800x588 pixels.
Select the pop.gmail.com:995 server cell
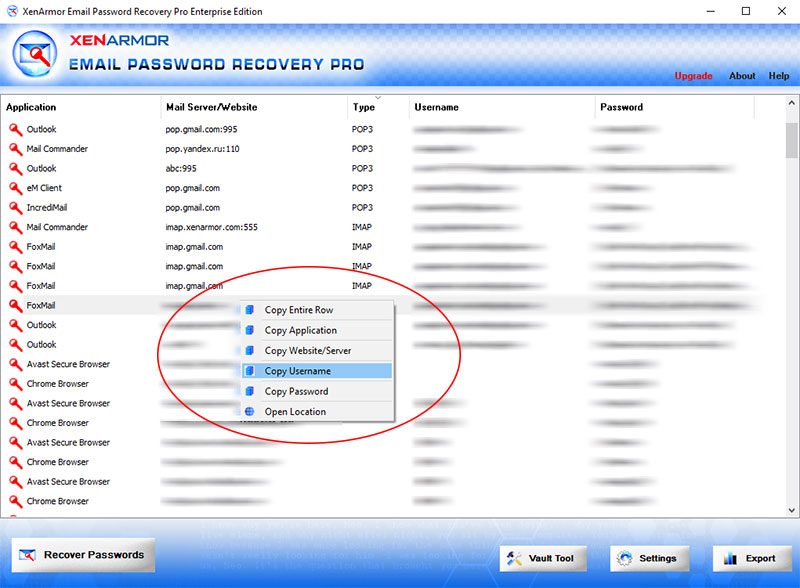tap(201, 130)
